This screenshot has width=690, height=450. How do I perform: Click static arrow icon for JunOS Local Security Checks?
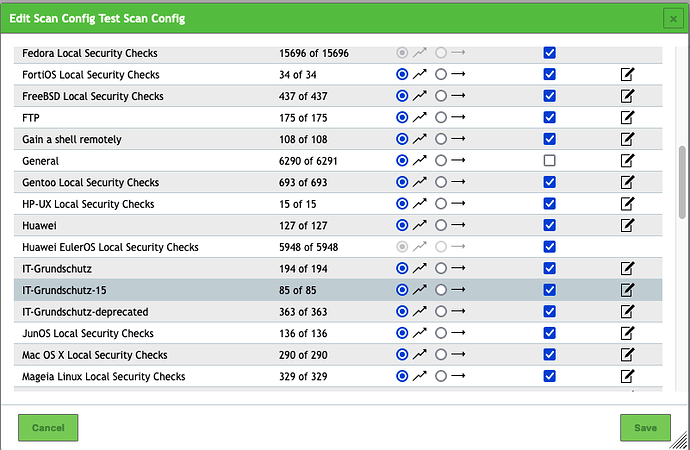click(458, 333)
